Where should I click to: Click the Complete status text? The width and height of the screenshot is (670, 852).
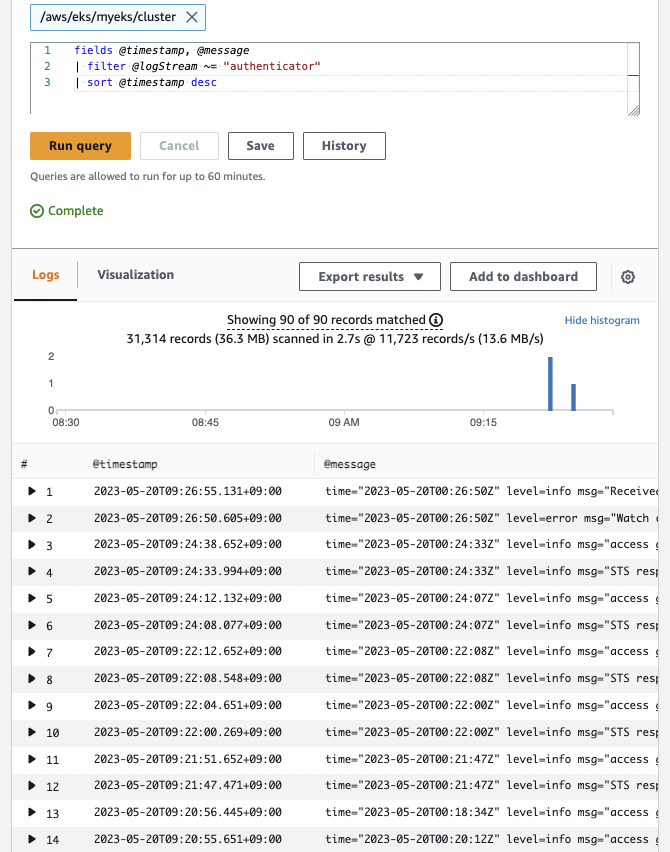point(76,211)
